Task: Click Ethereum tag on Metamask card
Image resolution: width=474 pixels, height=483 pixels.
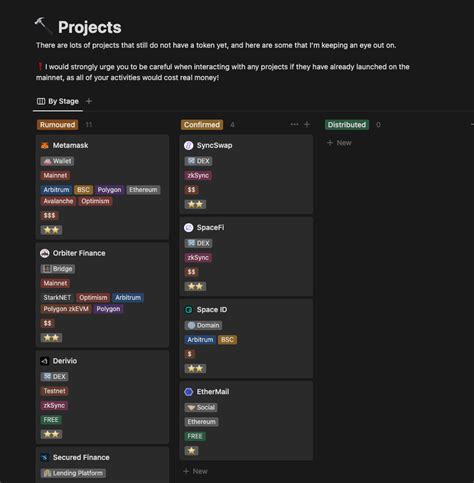Action: pyautogui.click(x=143, y=190)
